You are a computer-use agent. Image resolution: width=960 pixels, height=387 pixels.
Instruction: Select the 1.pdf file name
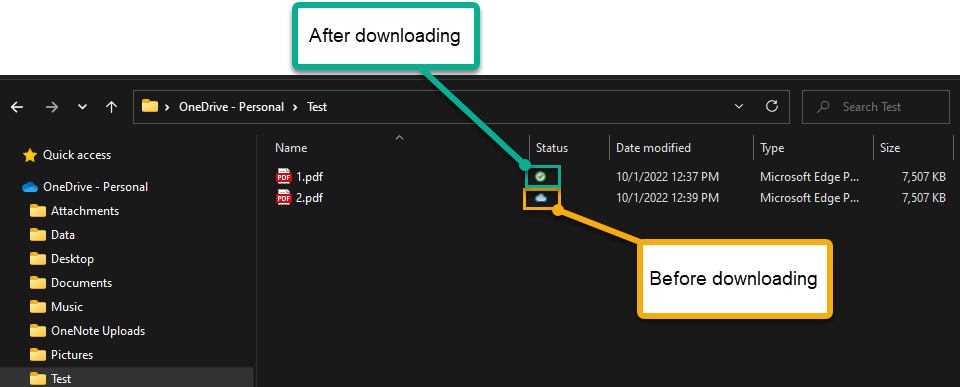(x=309, y=177)
